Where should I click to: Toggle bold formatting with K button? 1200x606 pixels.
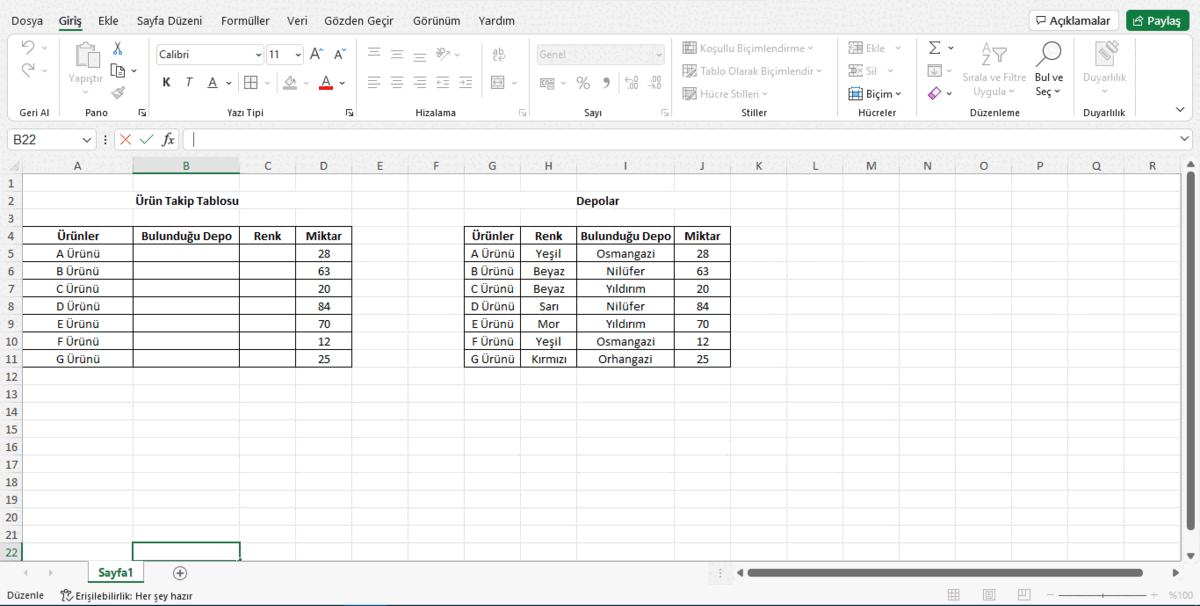click(x=166, y=83)
